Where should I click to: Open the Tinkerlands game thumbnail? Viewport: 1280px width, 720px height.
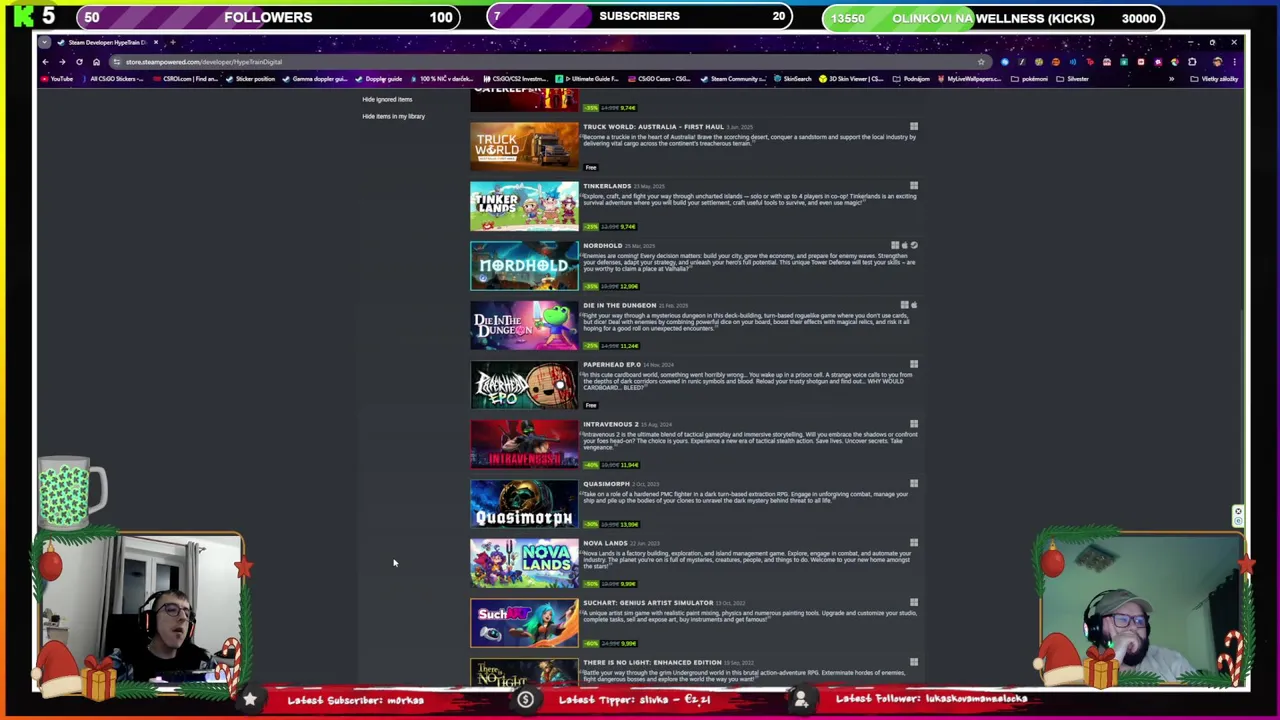(524, 206)
